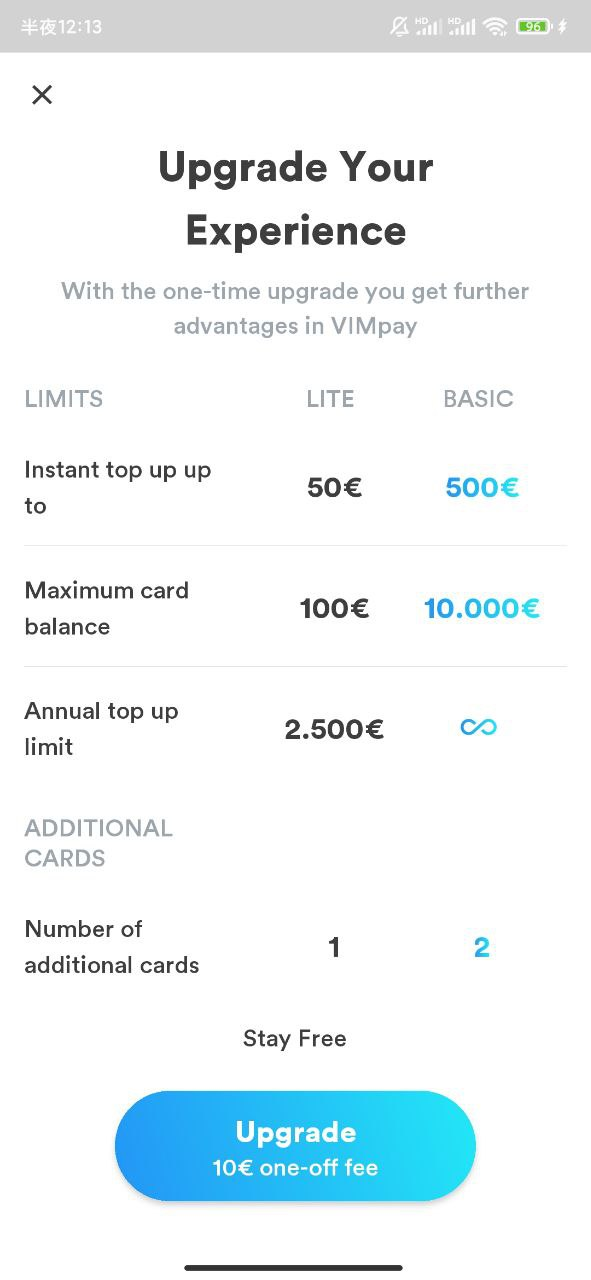
Task: Select the BASIC column header
Action: tap(478, 399)
